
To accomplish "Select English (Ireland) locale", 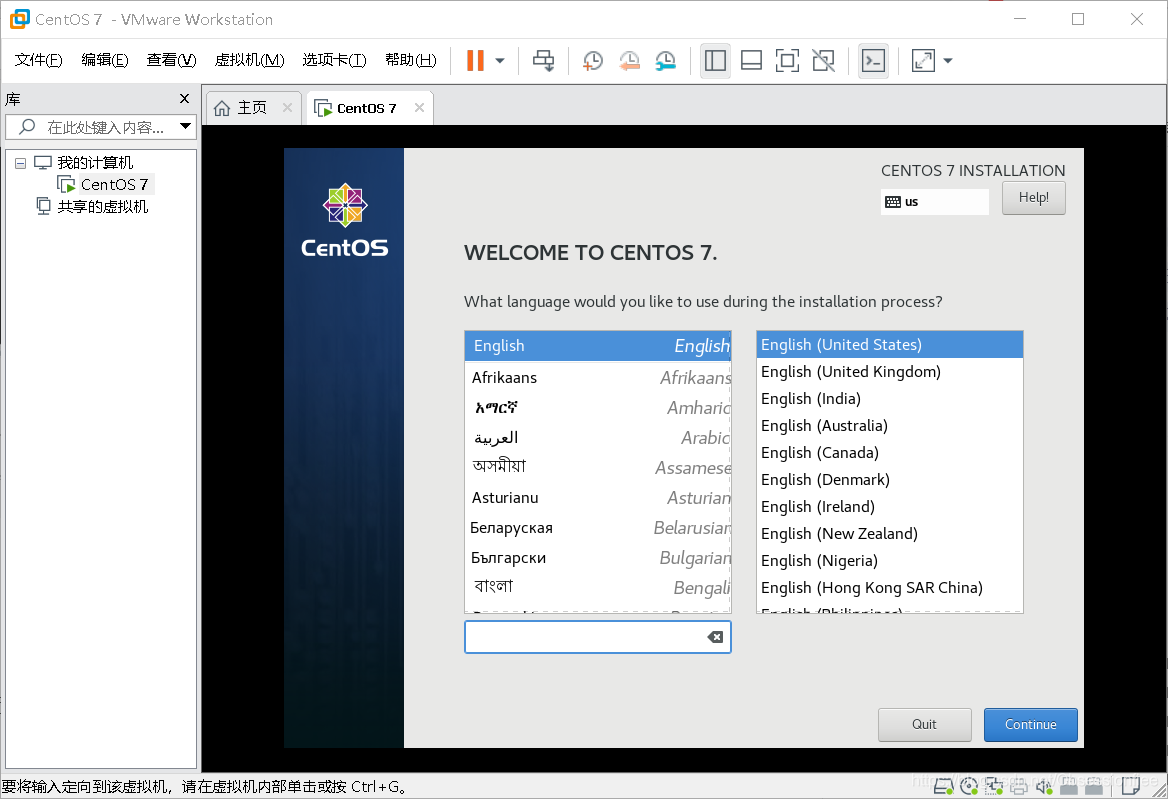I will pyautogui.click(x=889, y=506).
